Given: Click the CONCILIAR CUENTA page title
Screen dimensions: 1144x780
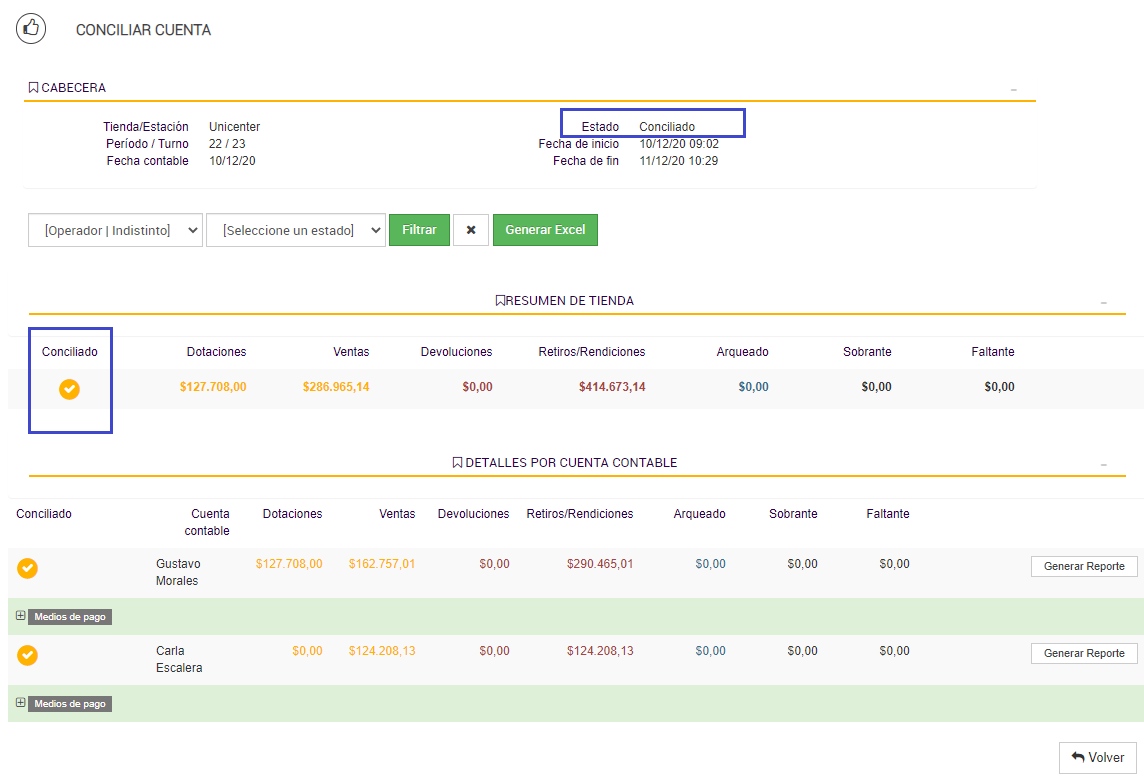Looking at the screenshot, I should (144, 30).
